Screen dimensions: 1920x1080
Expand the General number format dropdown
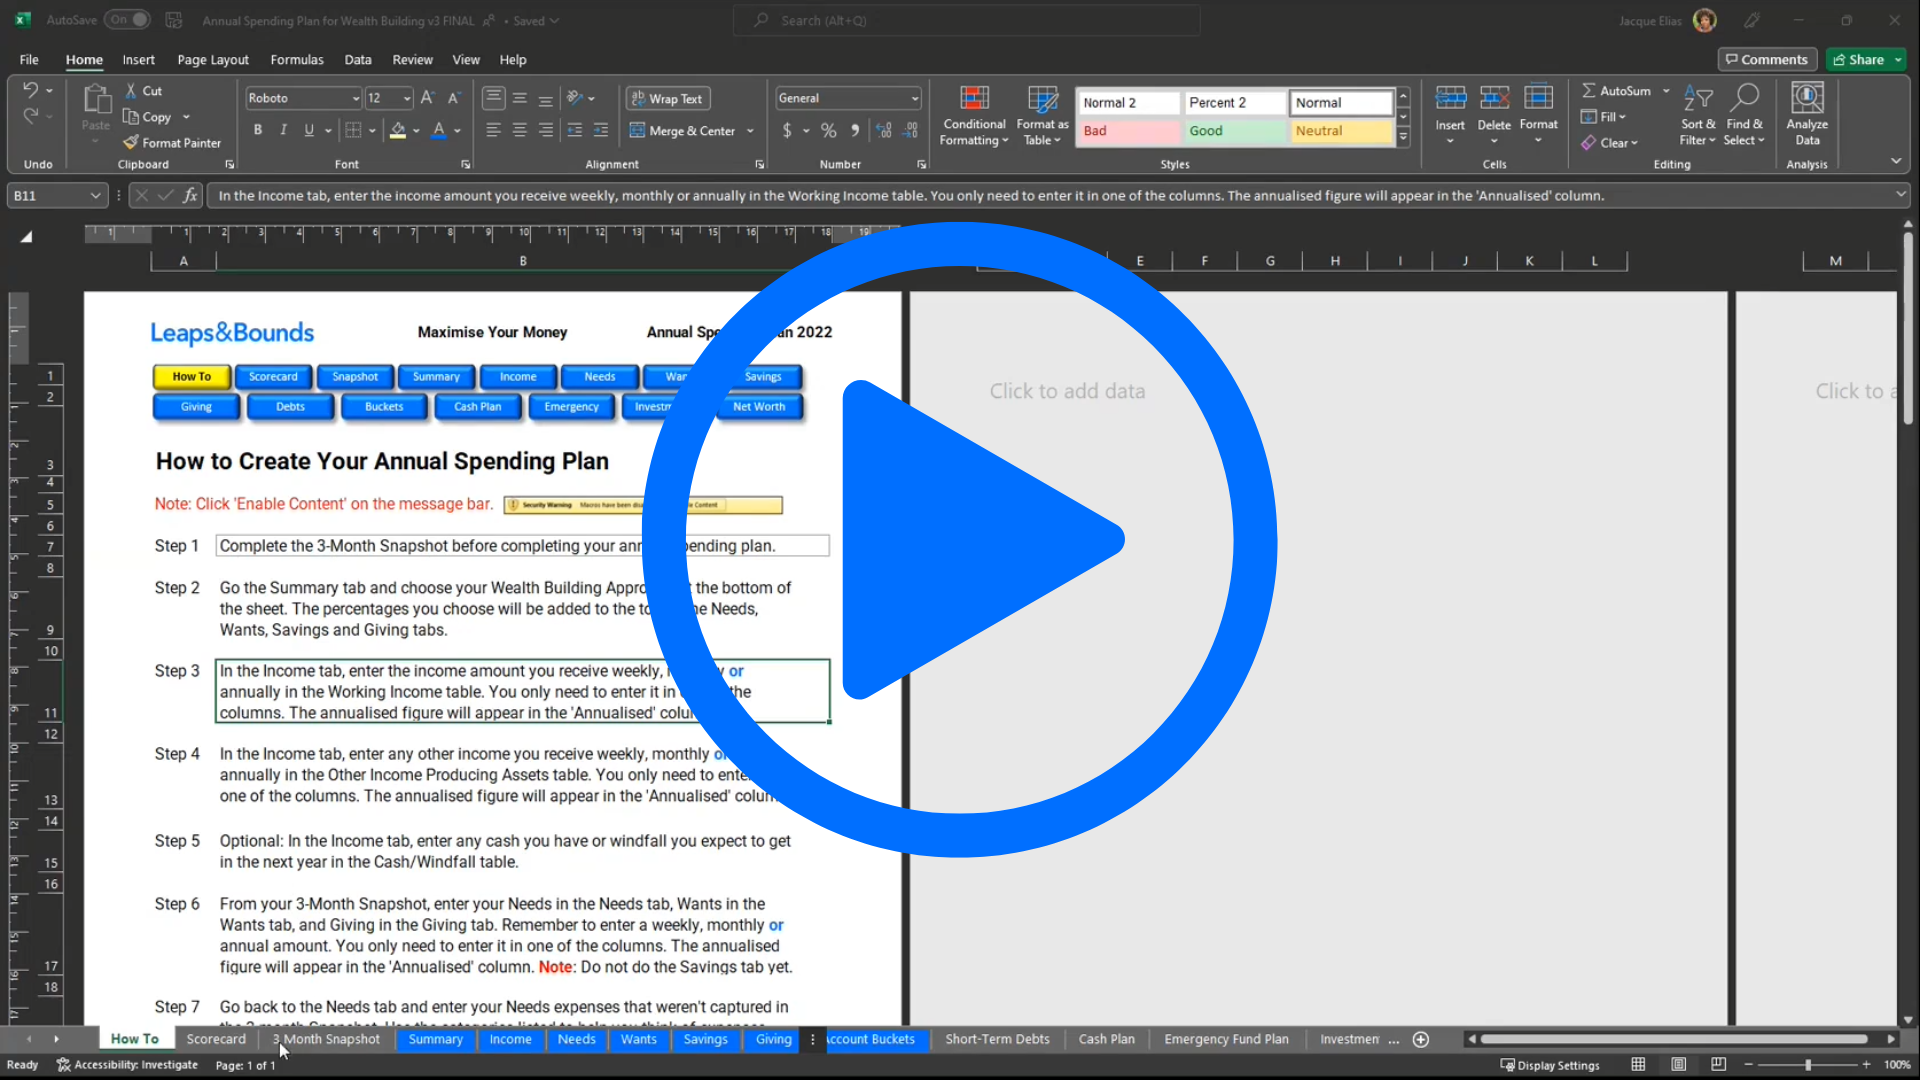(914, 98)
